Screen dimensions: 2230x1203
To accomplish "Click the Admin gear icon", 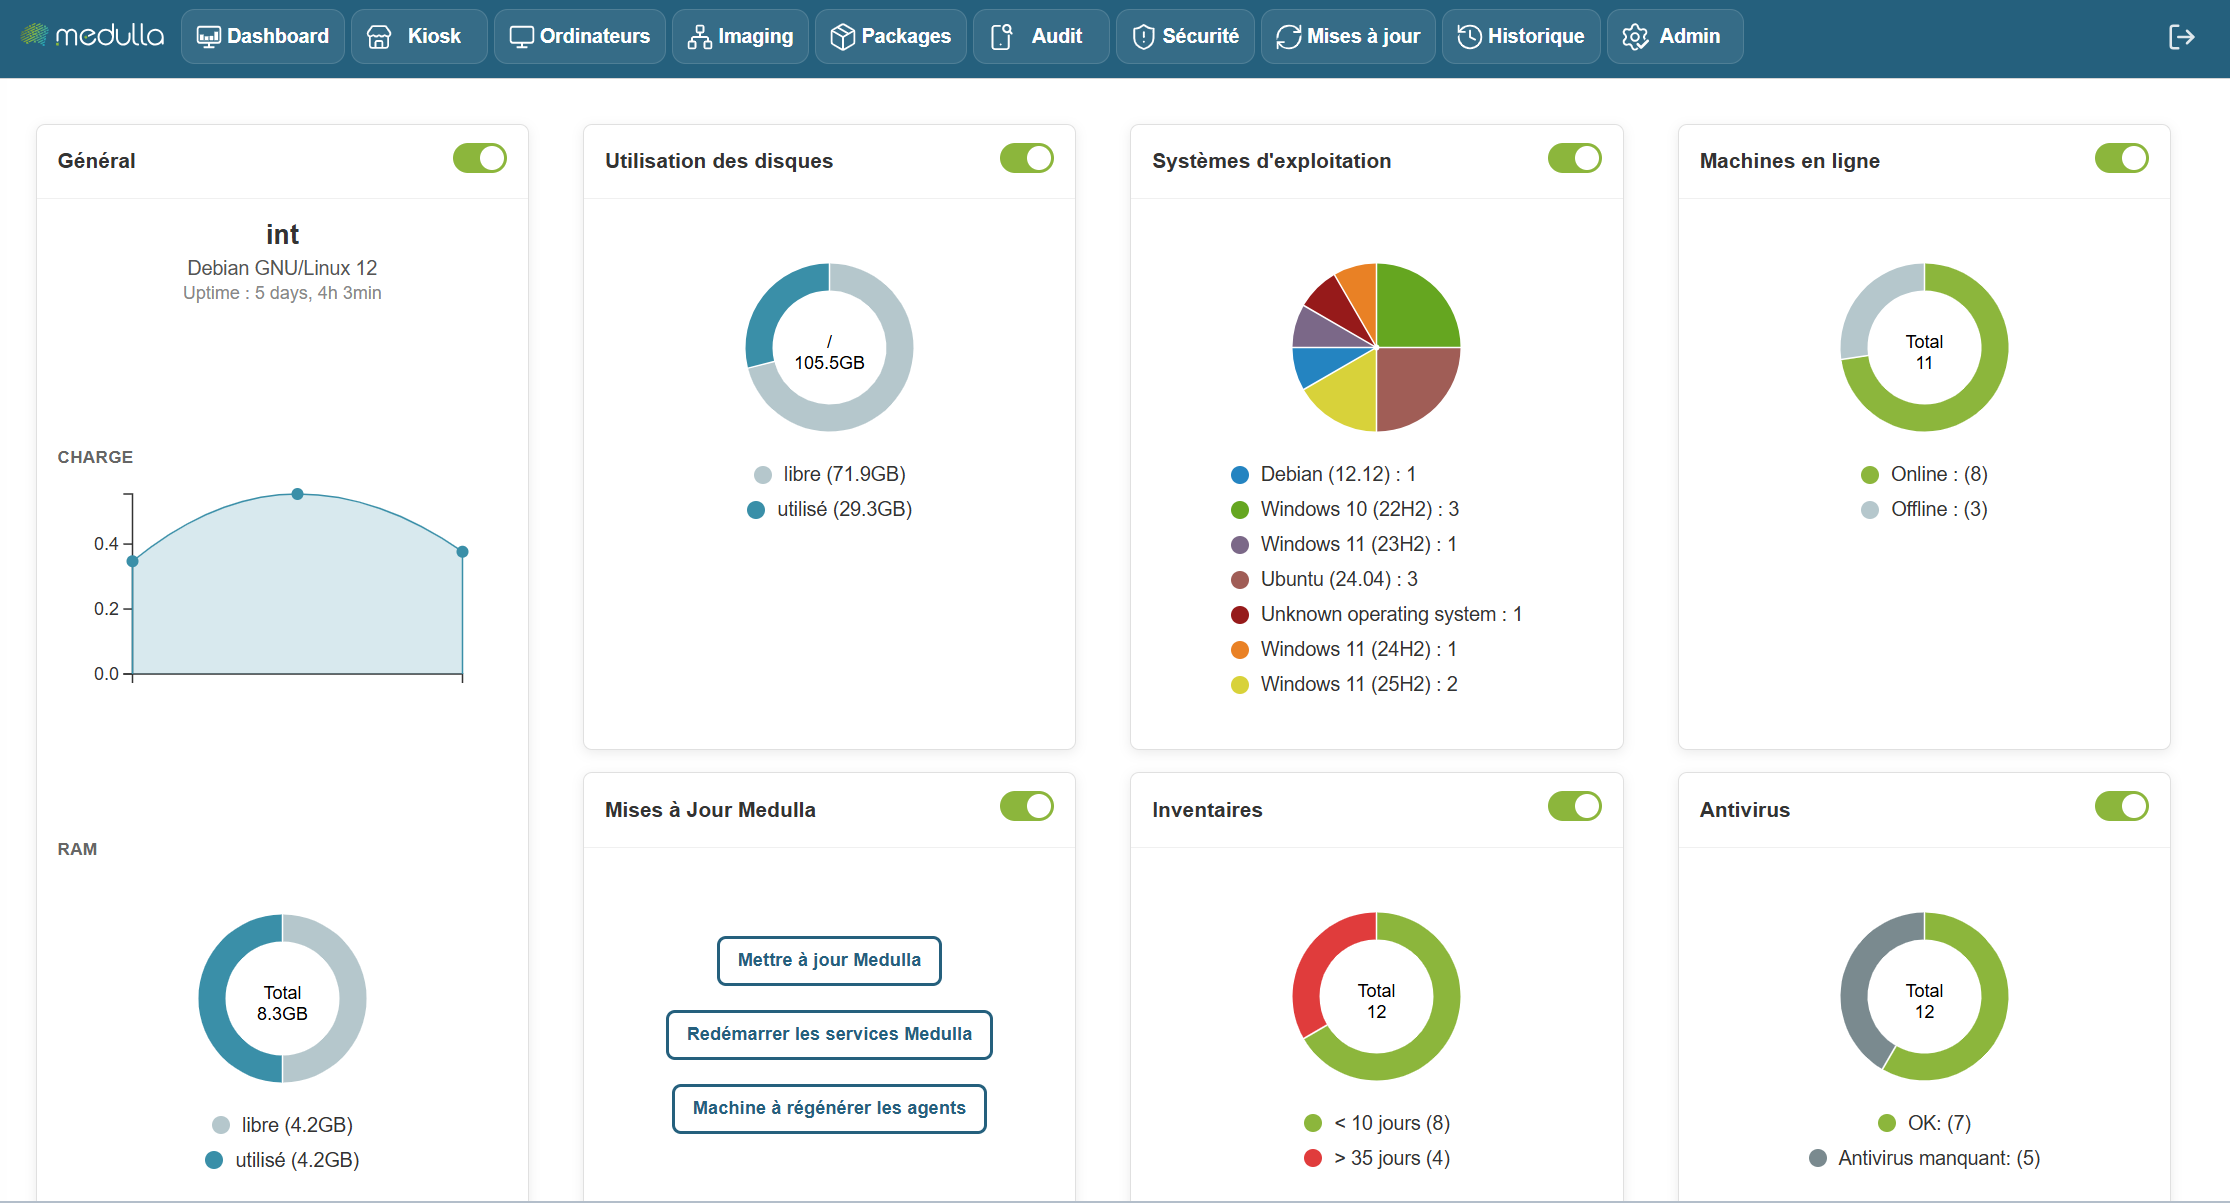I will click(1635, 37).
